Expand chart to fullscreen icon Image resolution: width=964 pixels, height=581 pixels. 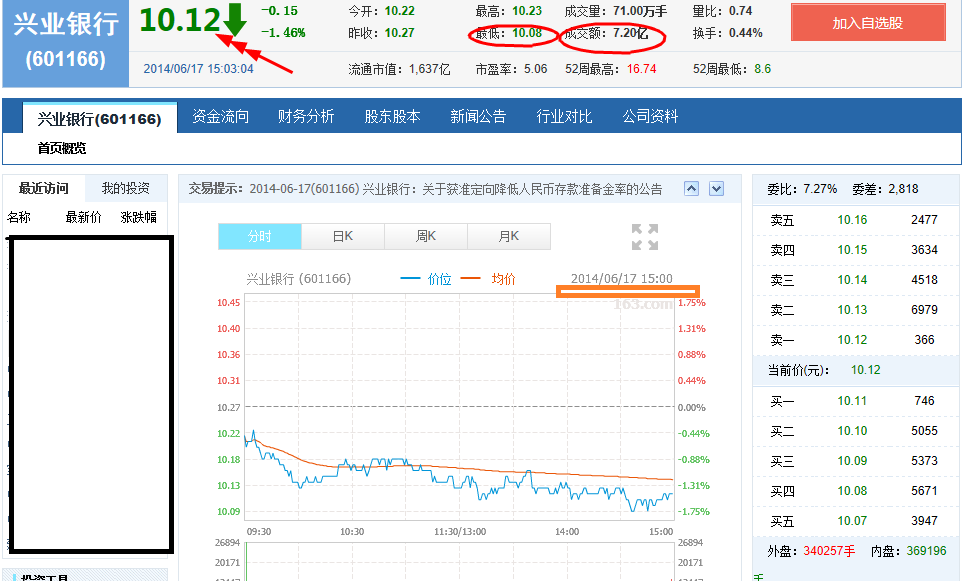[645, 237]
